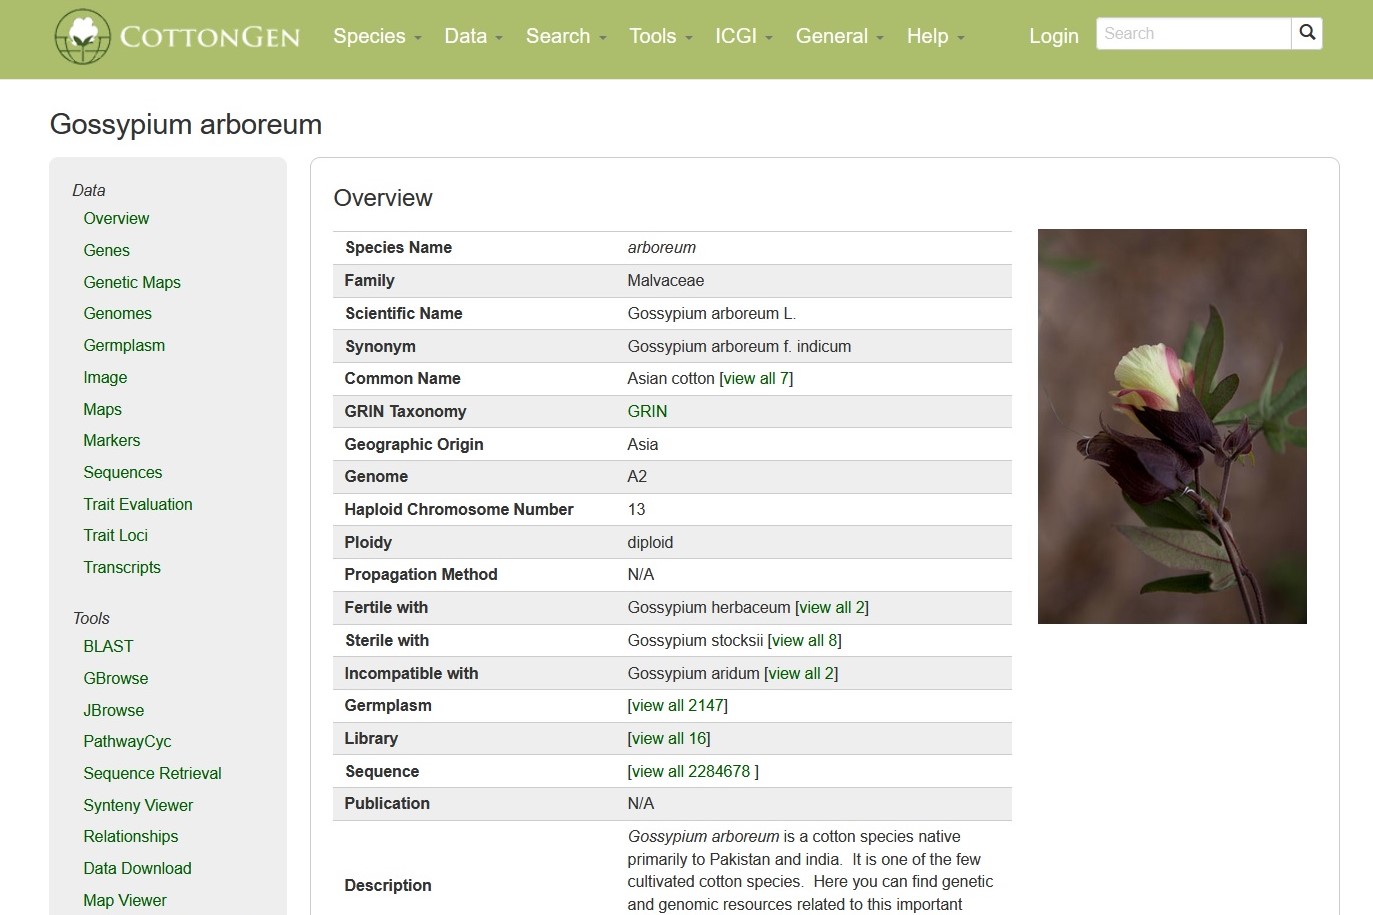Open Map Viewer tool link

(x=125, y=900)
